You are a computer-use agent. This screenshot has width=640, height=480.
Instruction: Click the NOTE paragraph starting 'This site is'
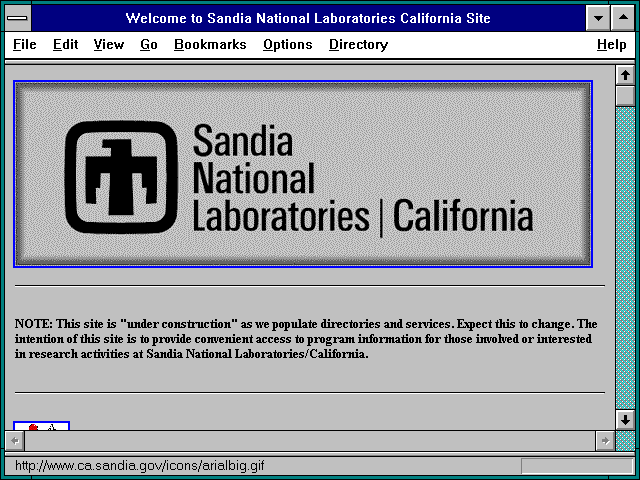(306, 339)
